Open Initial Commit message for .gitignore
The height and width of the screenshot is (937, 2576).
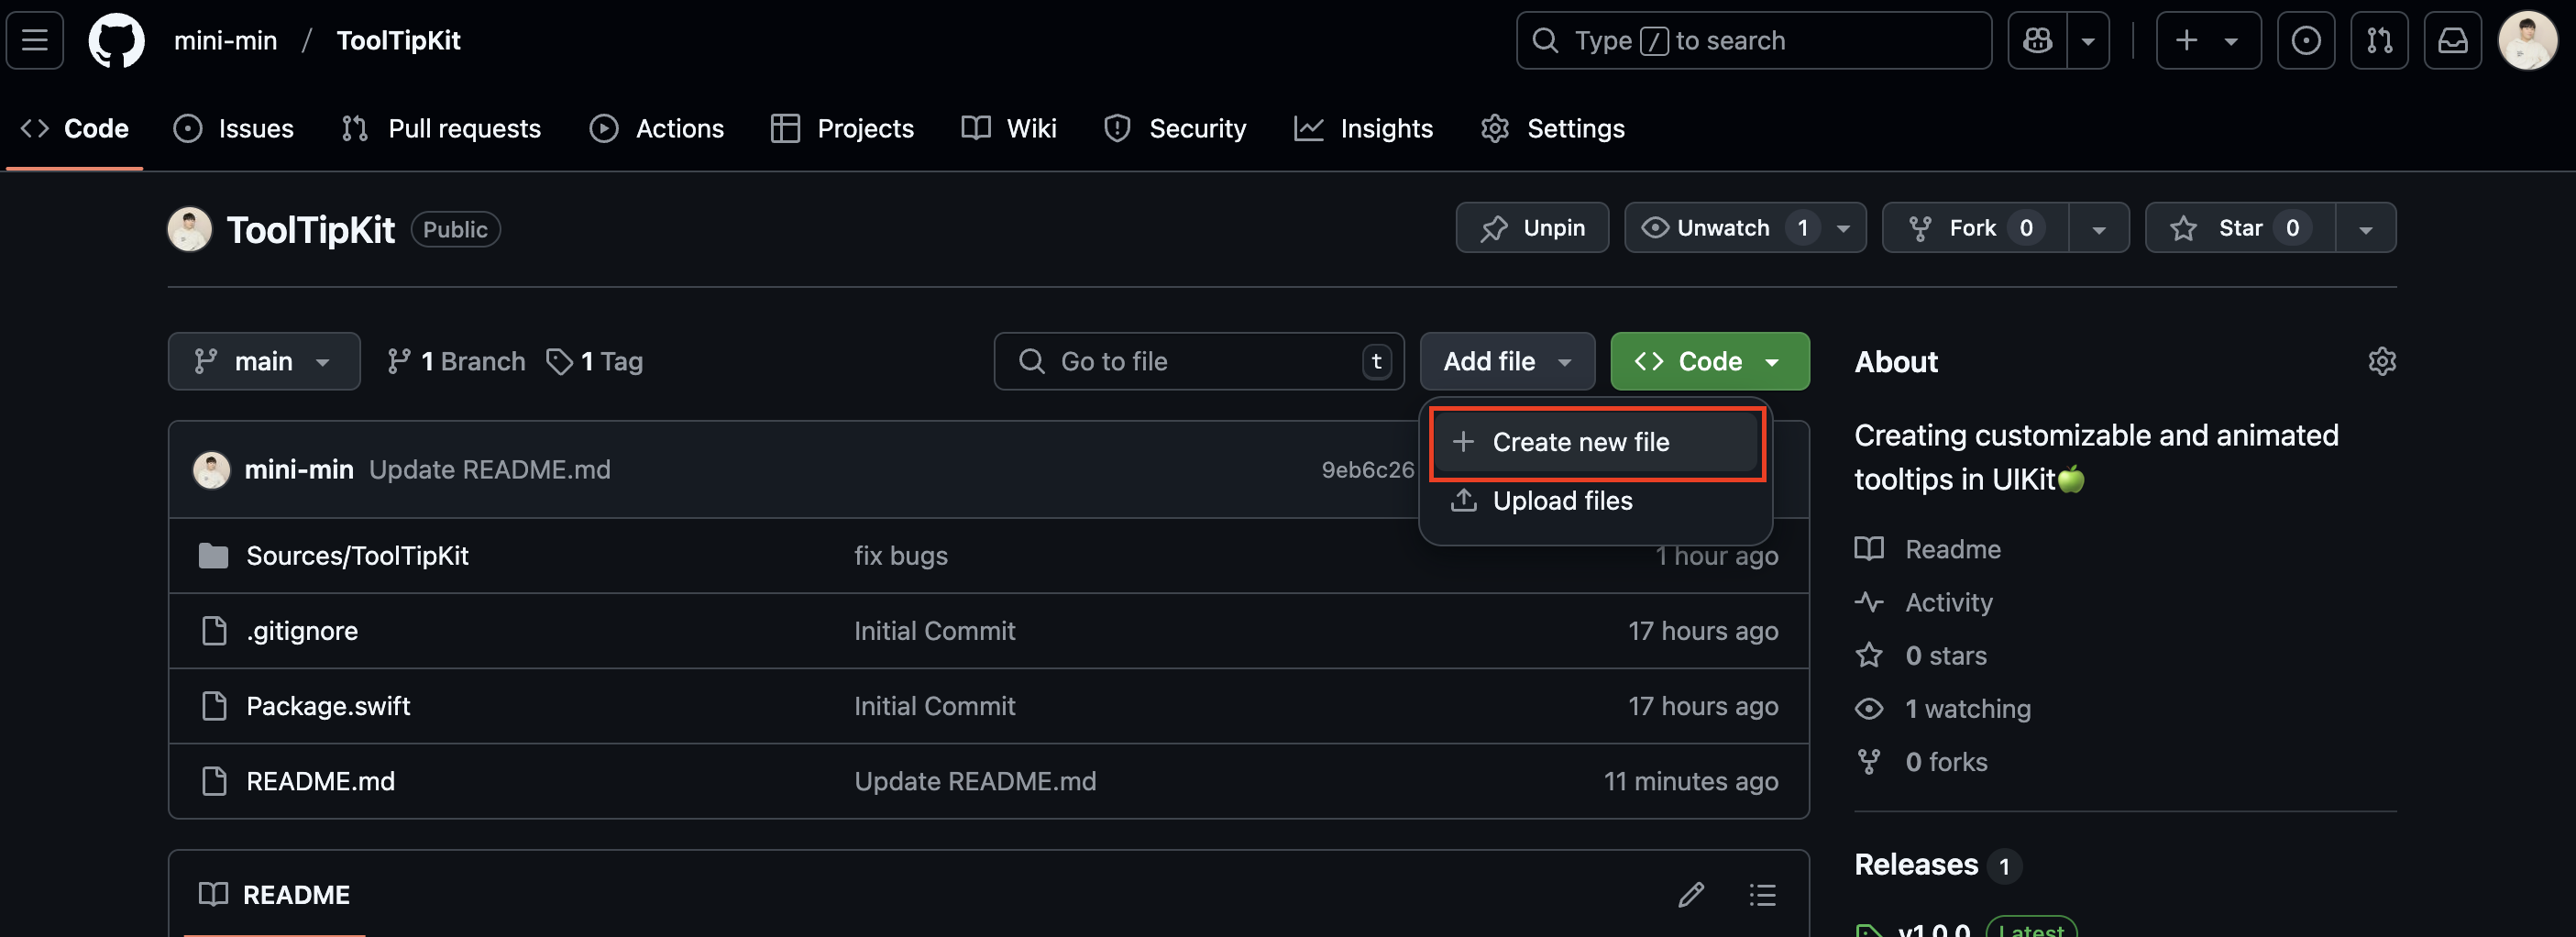point(935,631)
